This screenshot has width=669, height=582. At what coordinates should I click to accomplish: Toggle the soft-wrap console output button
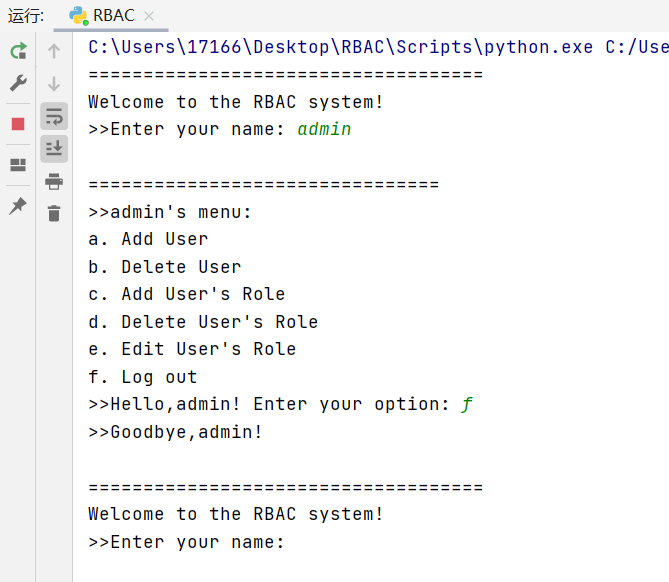pyautogui.click(x=54, y=116)
